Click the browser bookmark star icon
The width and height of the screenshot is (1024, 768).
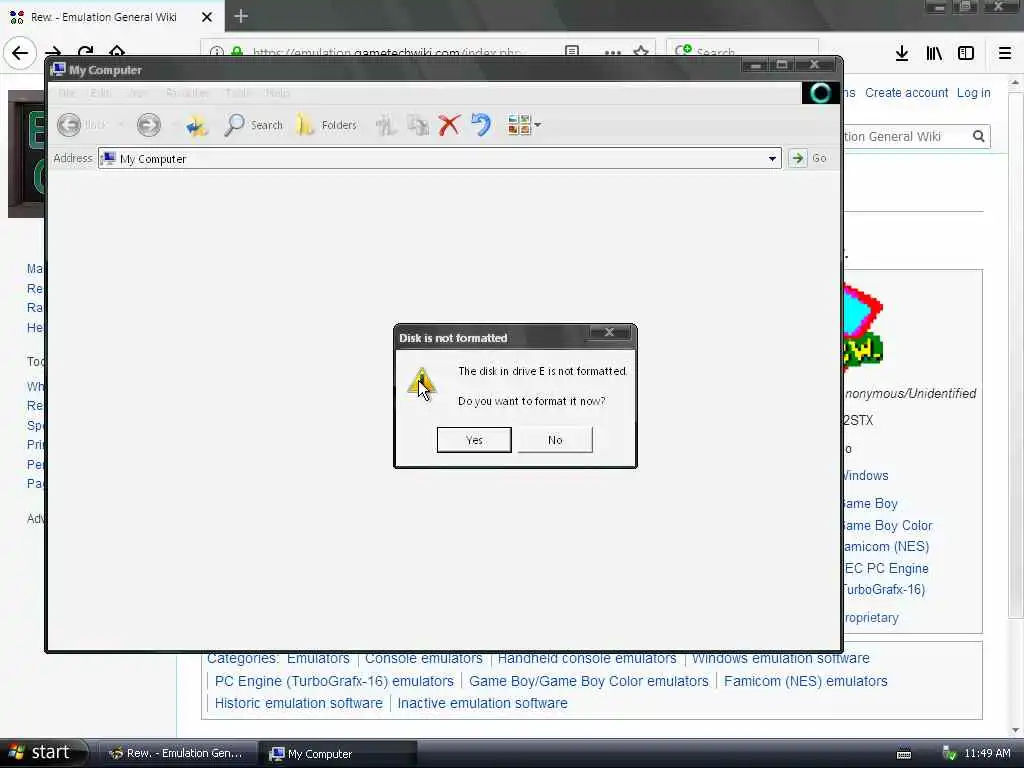tap(641, 51)
